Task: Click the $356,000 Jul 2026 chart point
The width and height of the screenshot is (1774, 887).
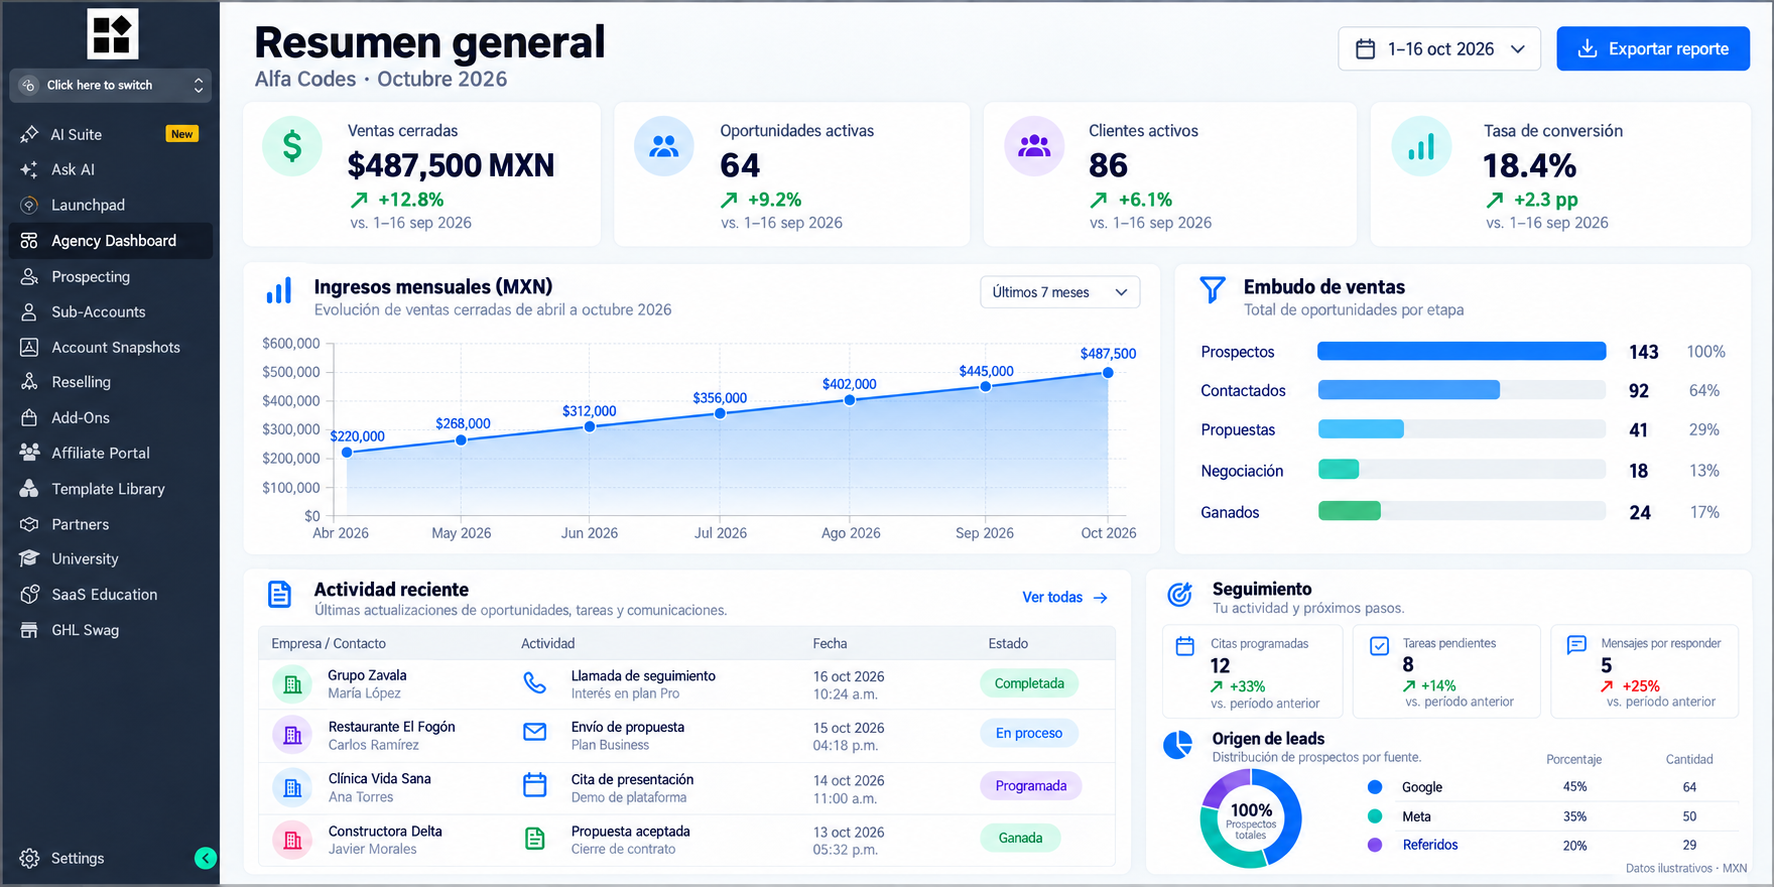Action: [720, 412]
